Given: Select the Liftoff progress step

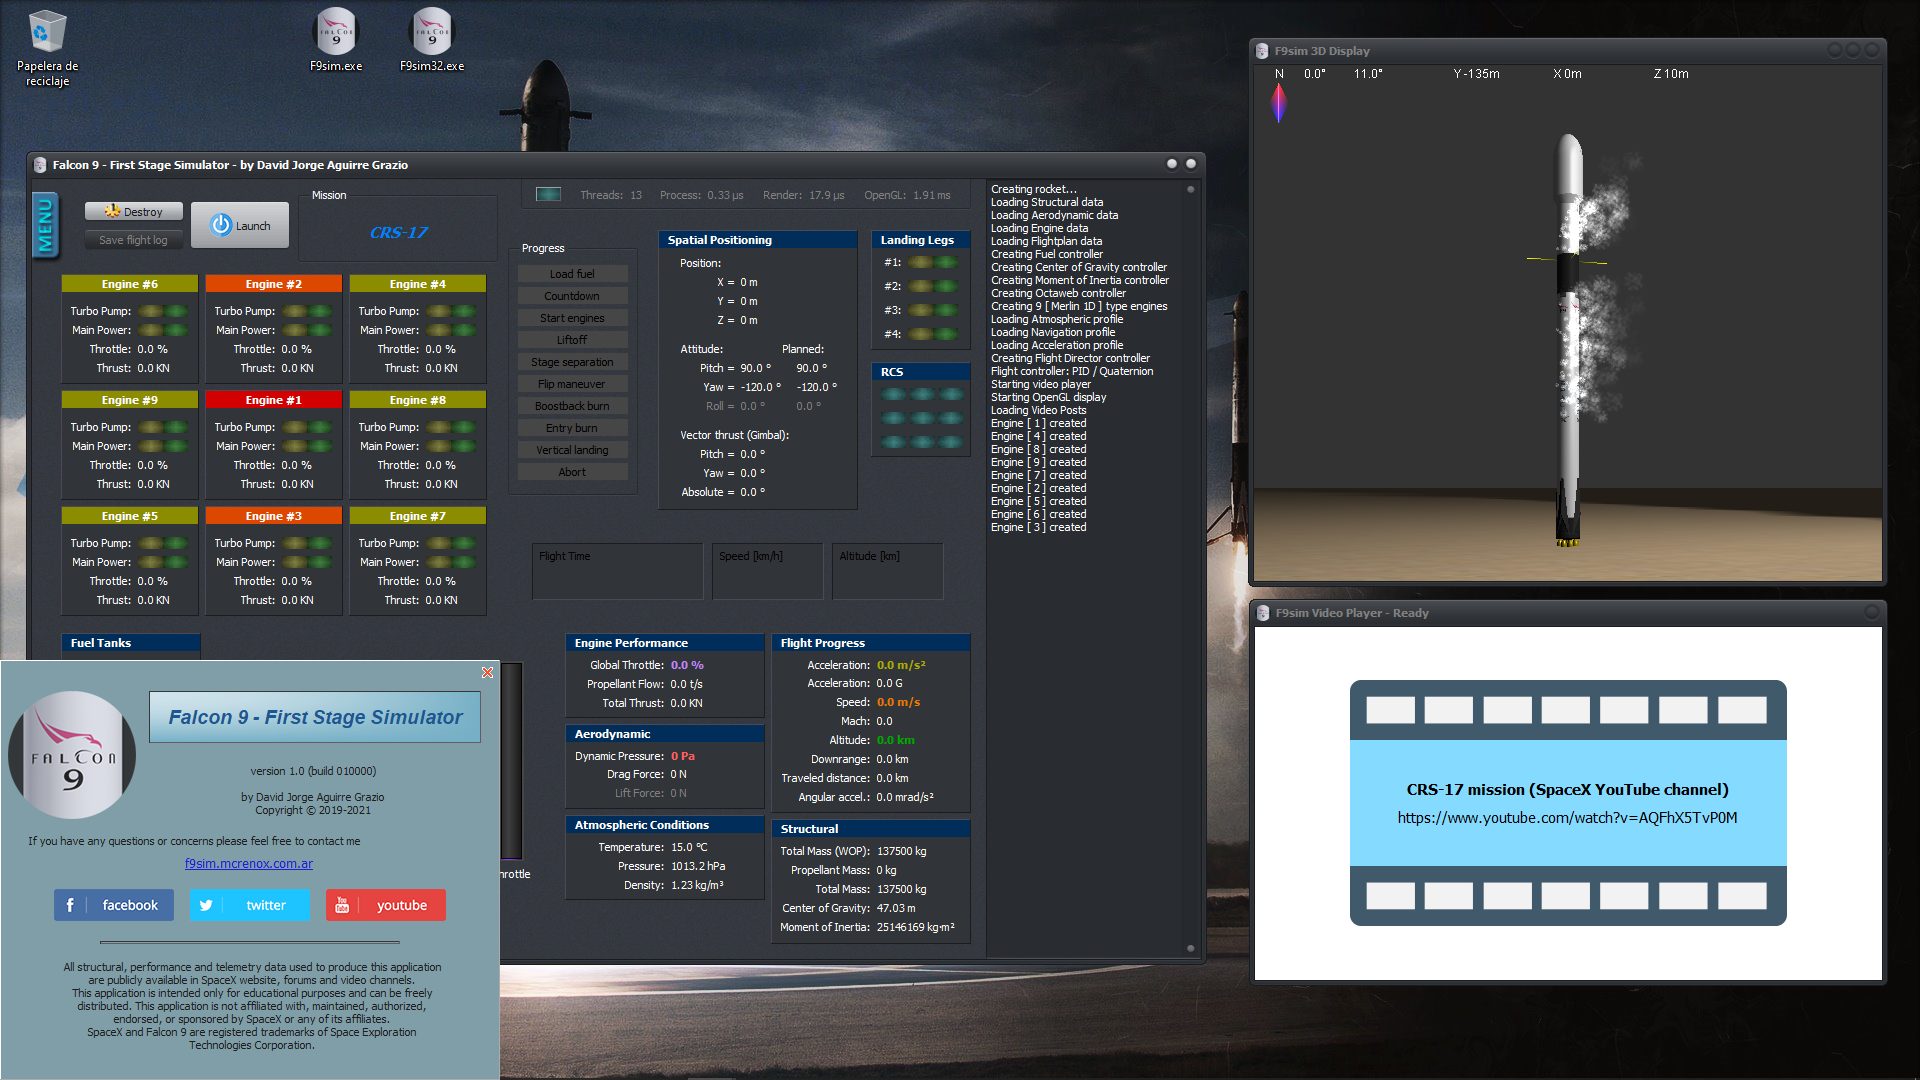Looking at the screenshot, I should pyautogui.click(x=572, y=340).
